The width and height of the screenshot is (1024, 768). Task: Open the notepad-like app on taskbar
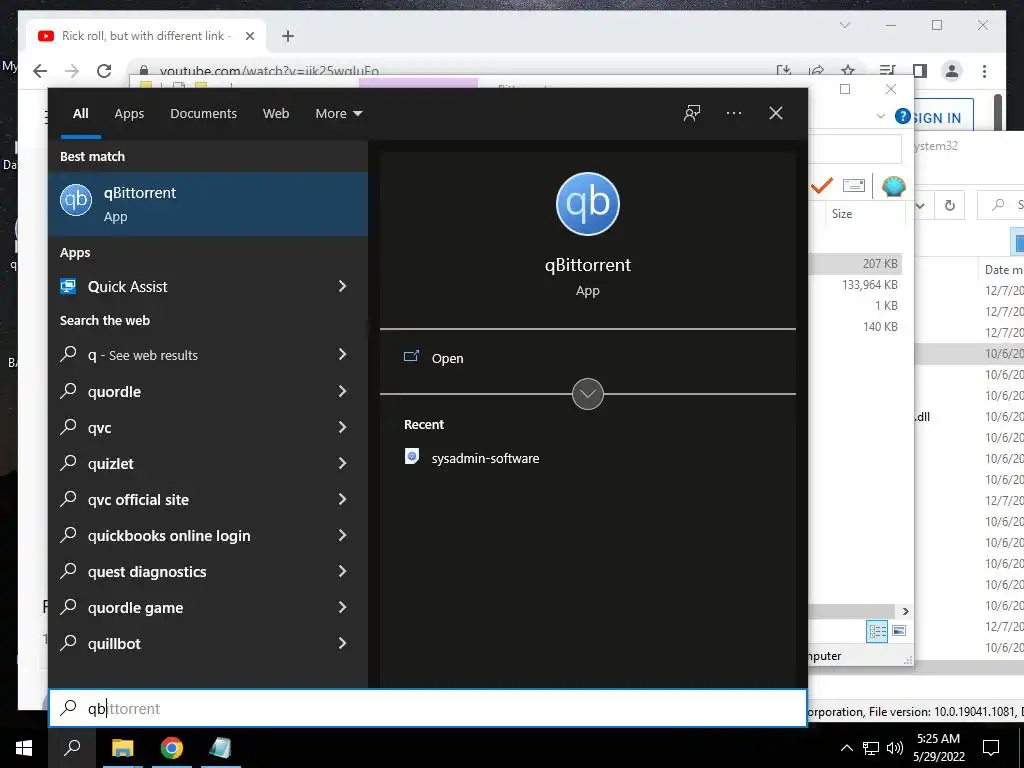pyautogui.click(x=220, y=748)
